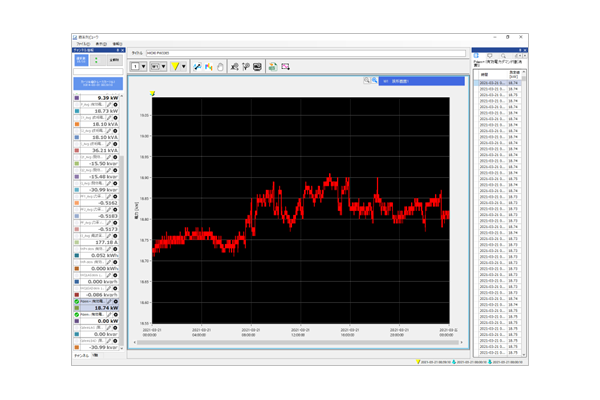Enable the PF_Avg channel checkbox
The image size is (600, 400).
coord(77,223)
